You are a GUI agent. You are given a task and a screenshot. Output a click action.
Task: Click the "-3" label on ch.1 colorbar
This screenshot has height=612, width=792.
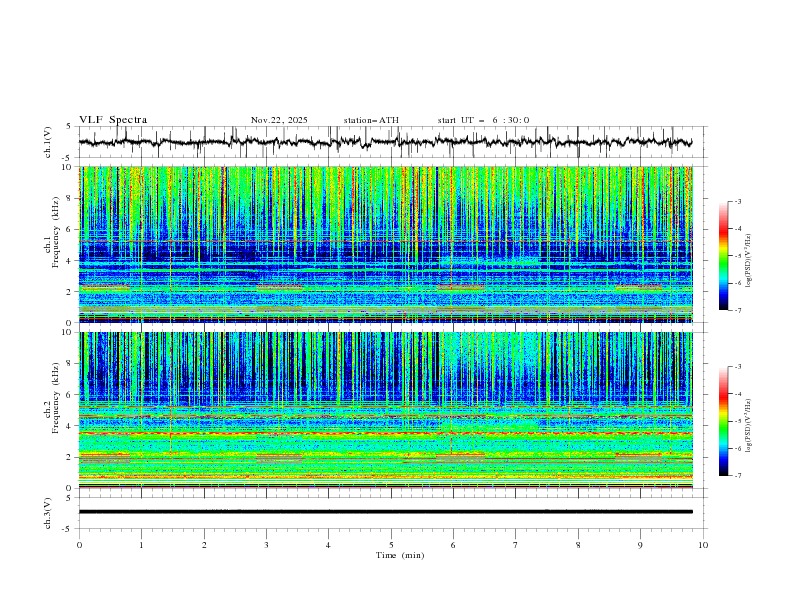[738, 201]
